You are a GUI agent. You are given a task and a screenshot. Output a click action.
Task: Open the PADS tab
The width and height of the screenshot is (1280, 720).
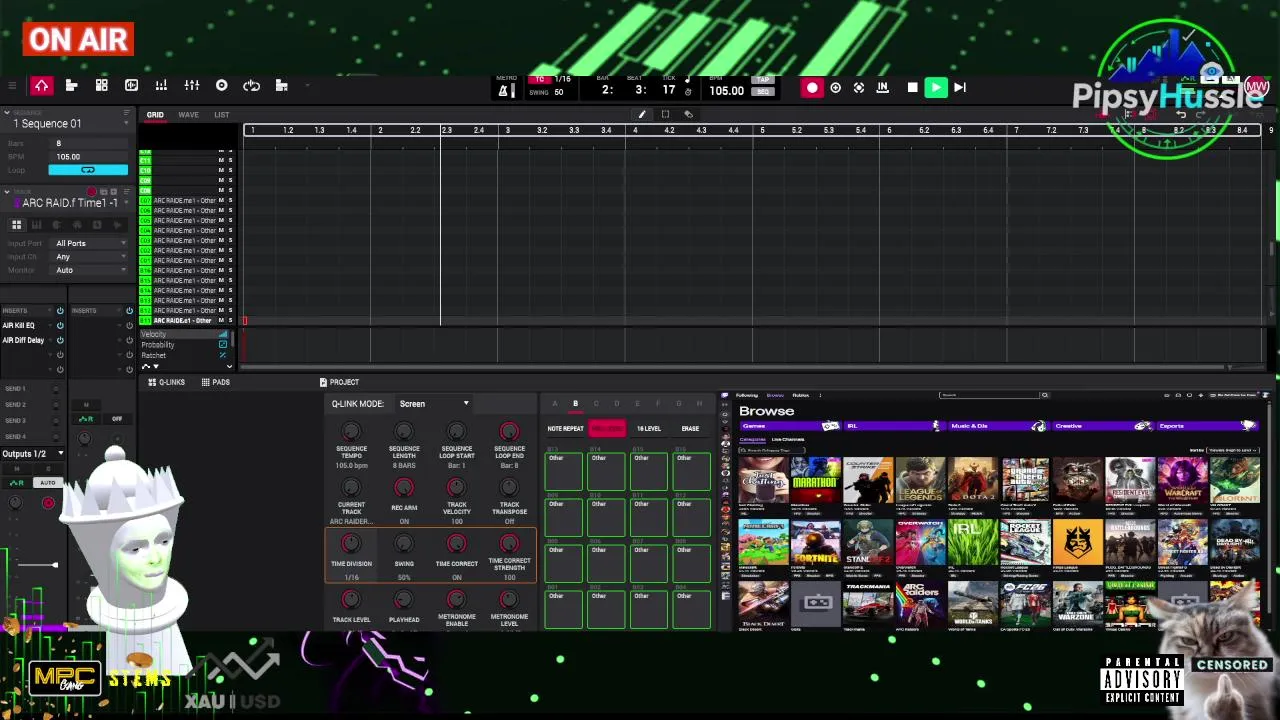(215, 382)
